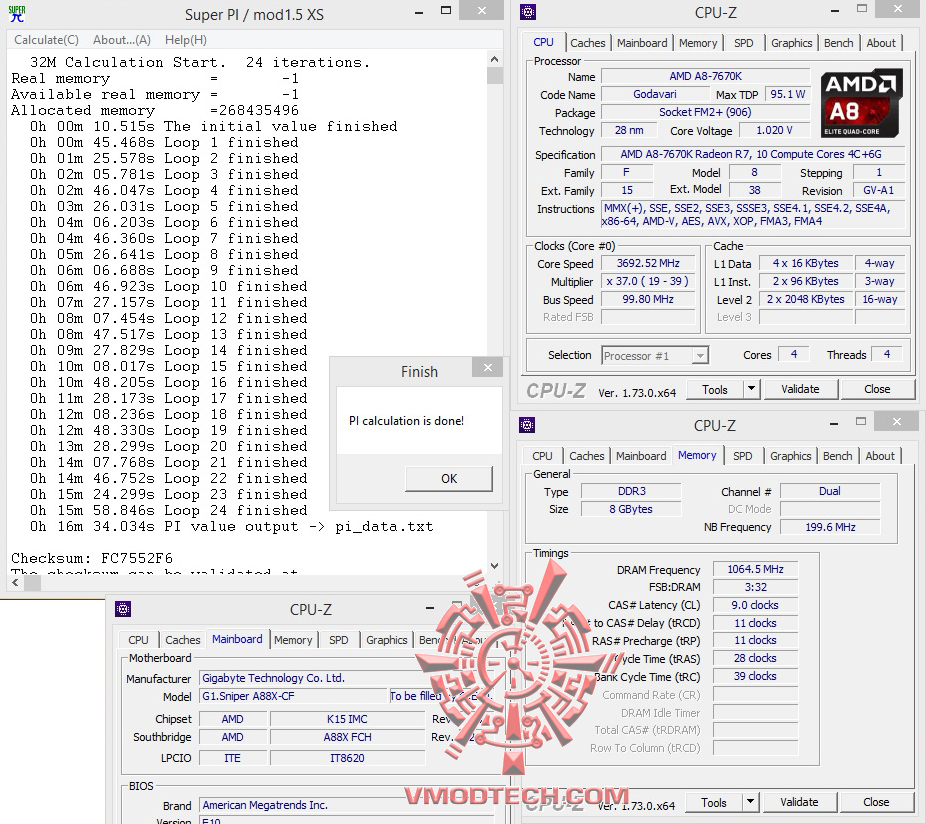The width and height of the screenshot is (926, 824).
Task: Open the About menu in Super PI
Action: pos(122,40)
